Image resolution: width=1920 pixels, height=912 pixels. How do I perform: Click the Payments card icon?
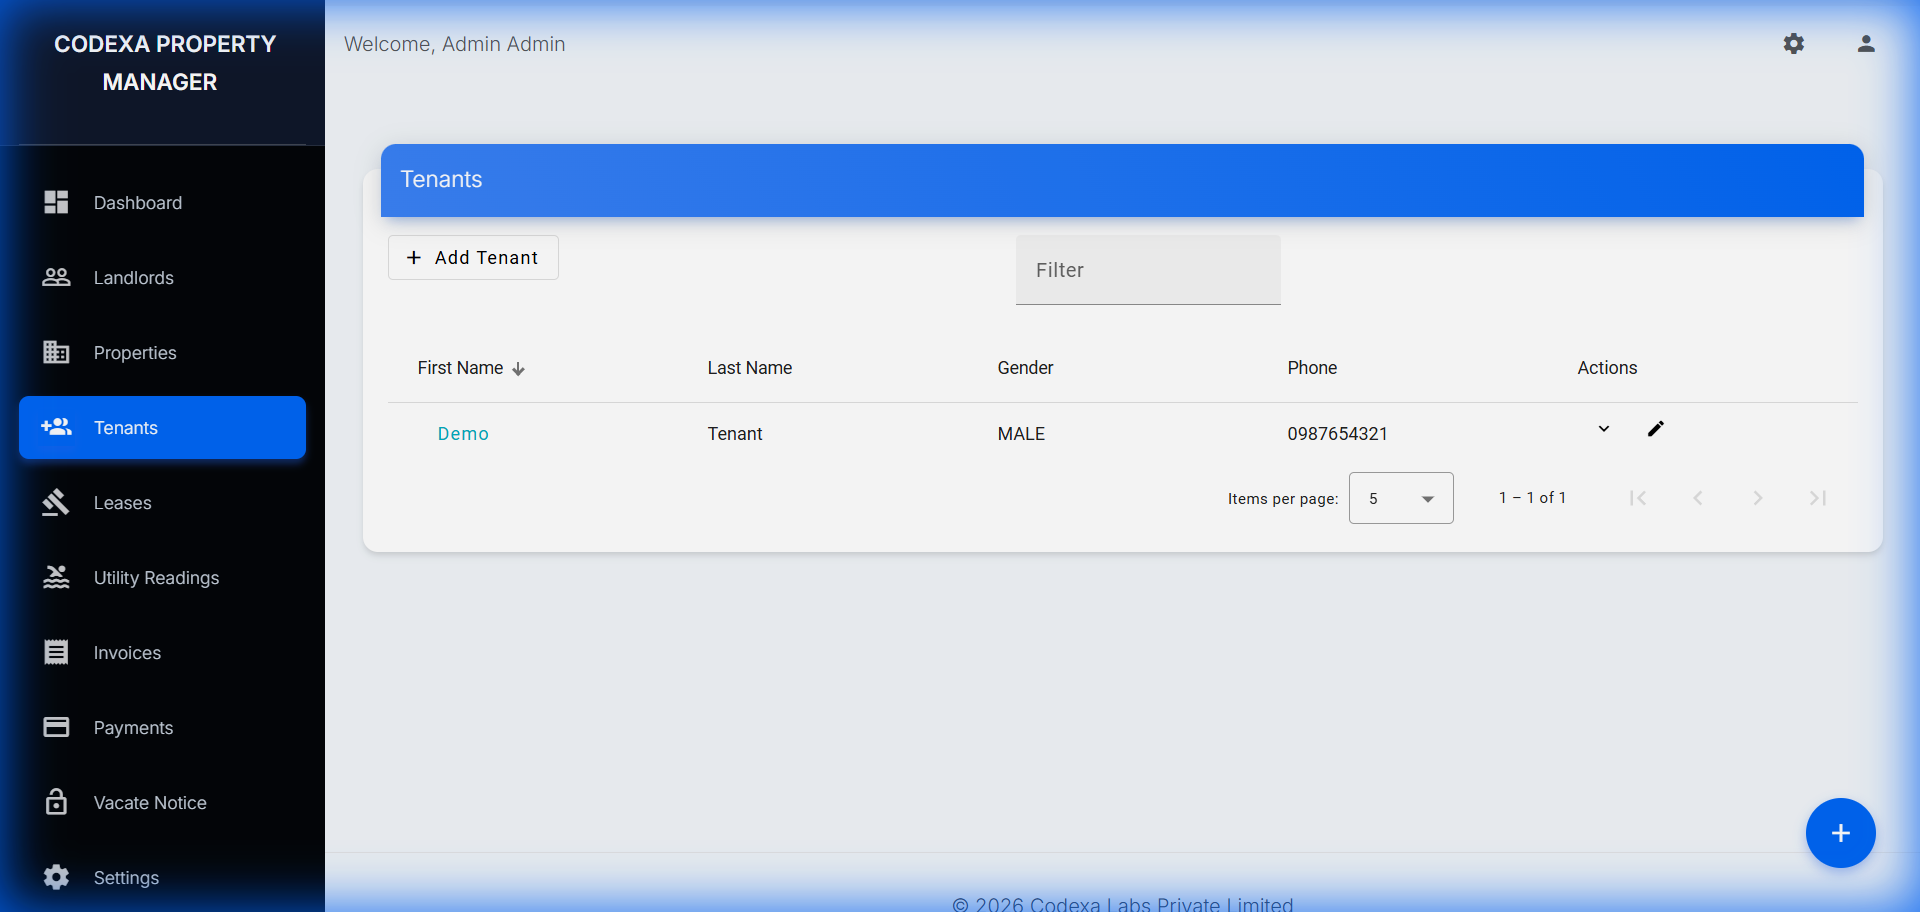point(56,727)
